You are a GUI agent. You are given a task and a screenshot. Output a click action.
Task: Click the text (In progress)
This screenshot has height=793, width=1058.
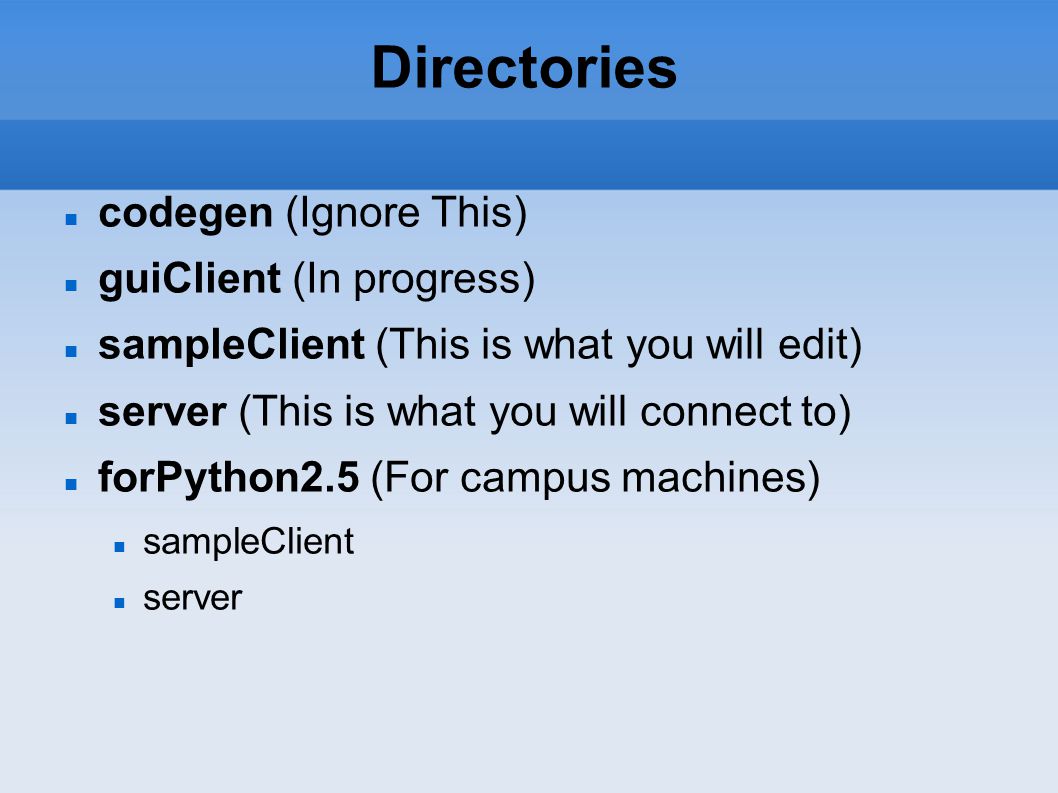tap(414, 280)
